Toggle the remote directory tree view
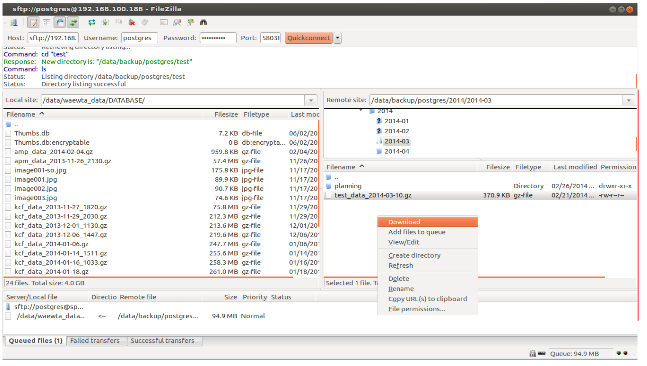This screenshot has height=366, width=647. point(60,23)
